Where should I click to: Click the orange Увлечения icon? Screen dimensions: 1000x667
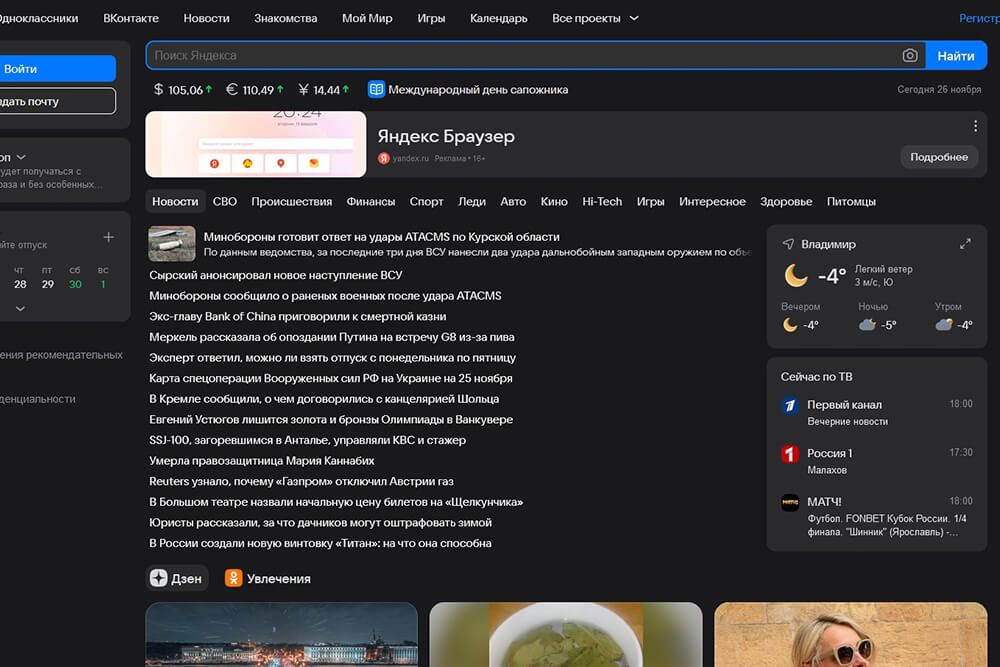233,578
